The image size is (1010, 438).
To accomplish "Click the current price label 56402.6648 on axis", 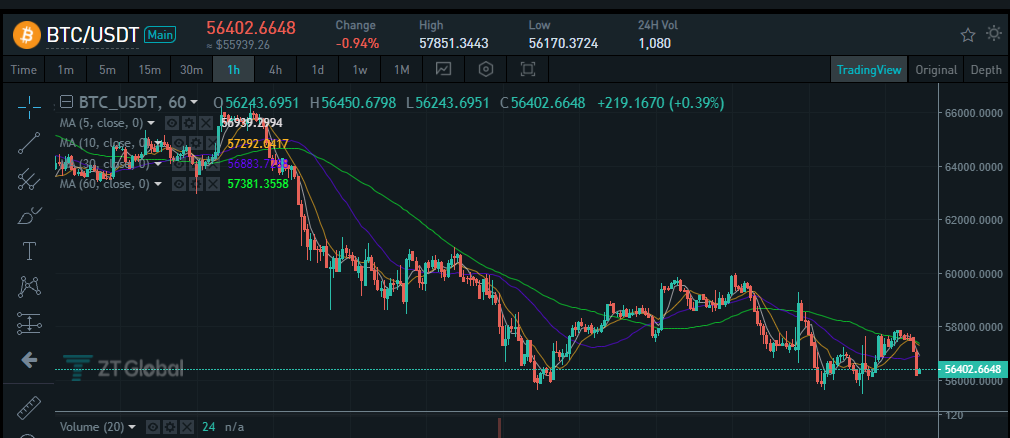I will (973, 370).
